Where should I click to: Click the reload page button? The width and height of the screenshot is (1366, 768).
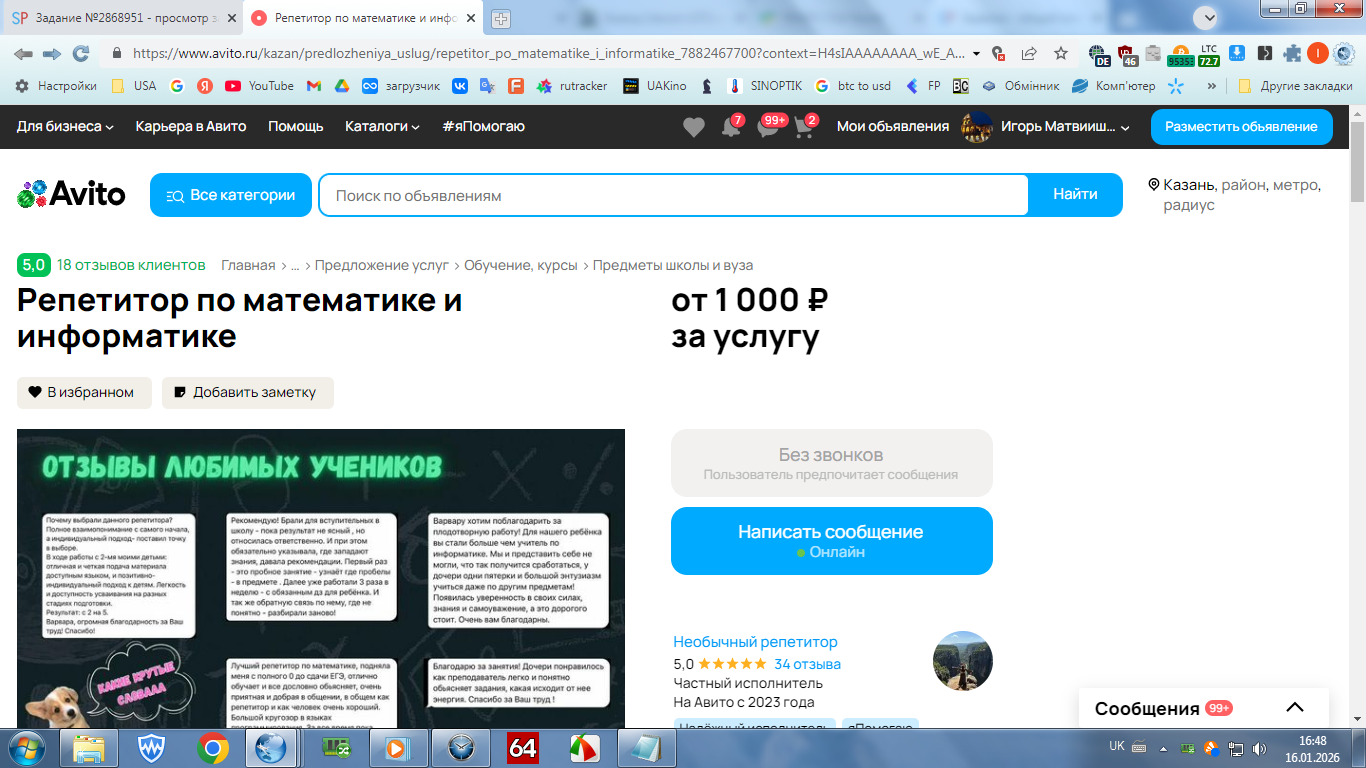point(81,53)
